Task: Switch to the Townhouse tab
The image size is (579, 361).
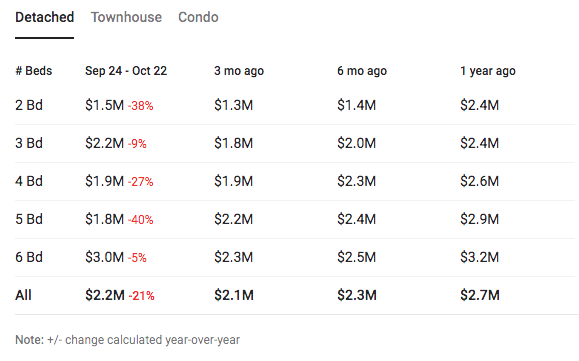Action: click(126, 17)
